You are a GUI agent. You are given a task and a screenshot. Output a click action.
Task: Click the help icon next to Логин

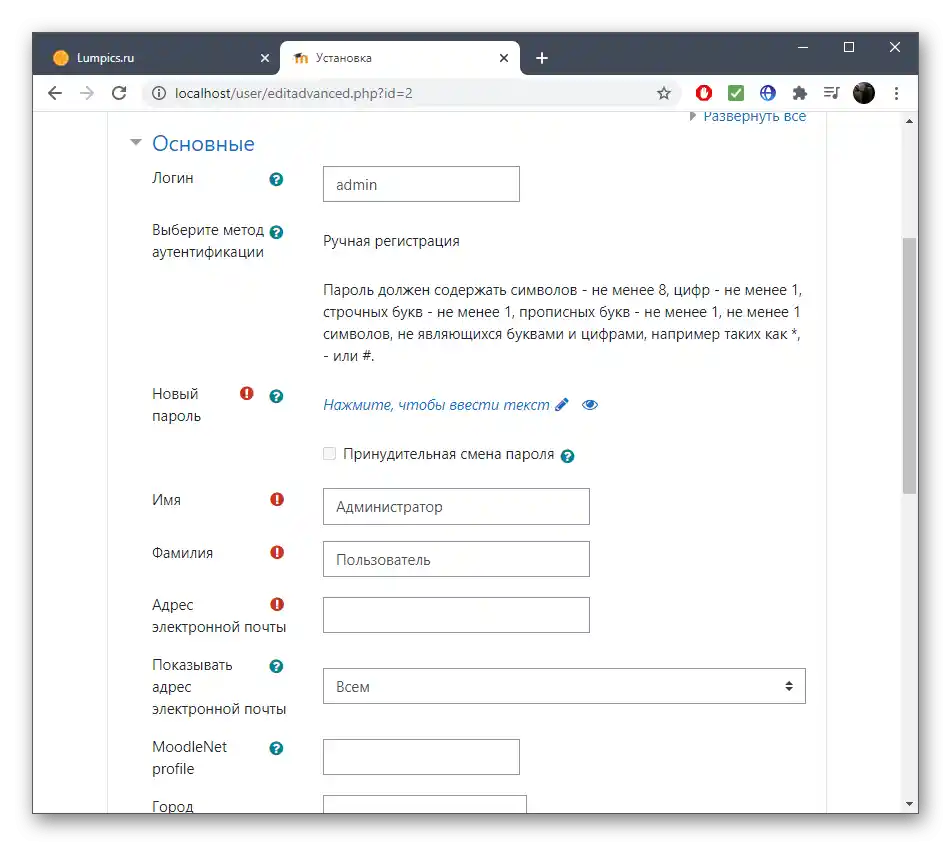276,180
